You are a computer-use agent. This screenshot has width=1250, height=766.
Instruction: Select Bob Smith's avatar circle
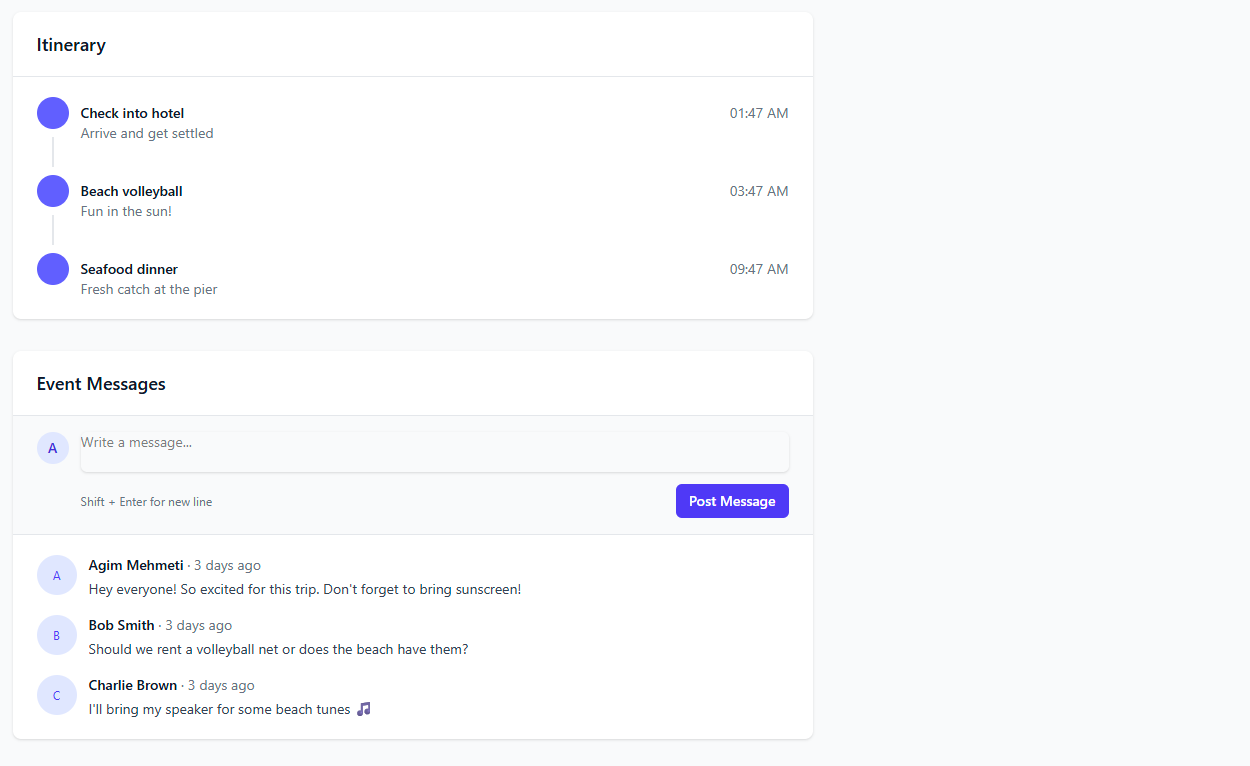(x=56, y=634)
